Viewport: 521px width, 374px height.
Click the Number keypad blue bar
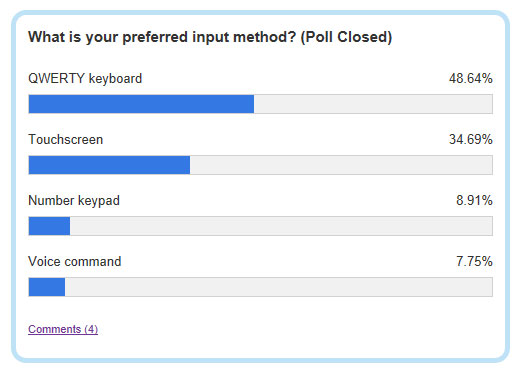(49, 226)
